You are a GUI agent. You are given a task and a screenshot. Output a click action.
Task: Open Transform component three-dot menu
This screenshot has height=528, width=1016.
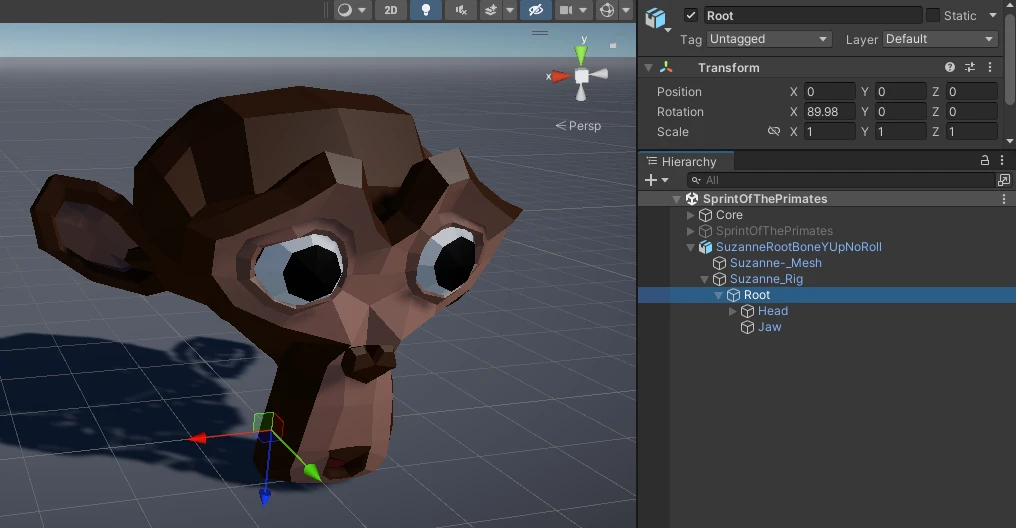click(989, 67)
